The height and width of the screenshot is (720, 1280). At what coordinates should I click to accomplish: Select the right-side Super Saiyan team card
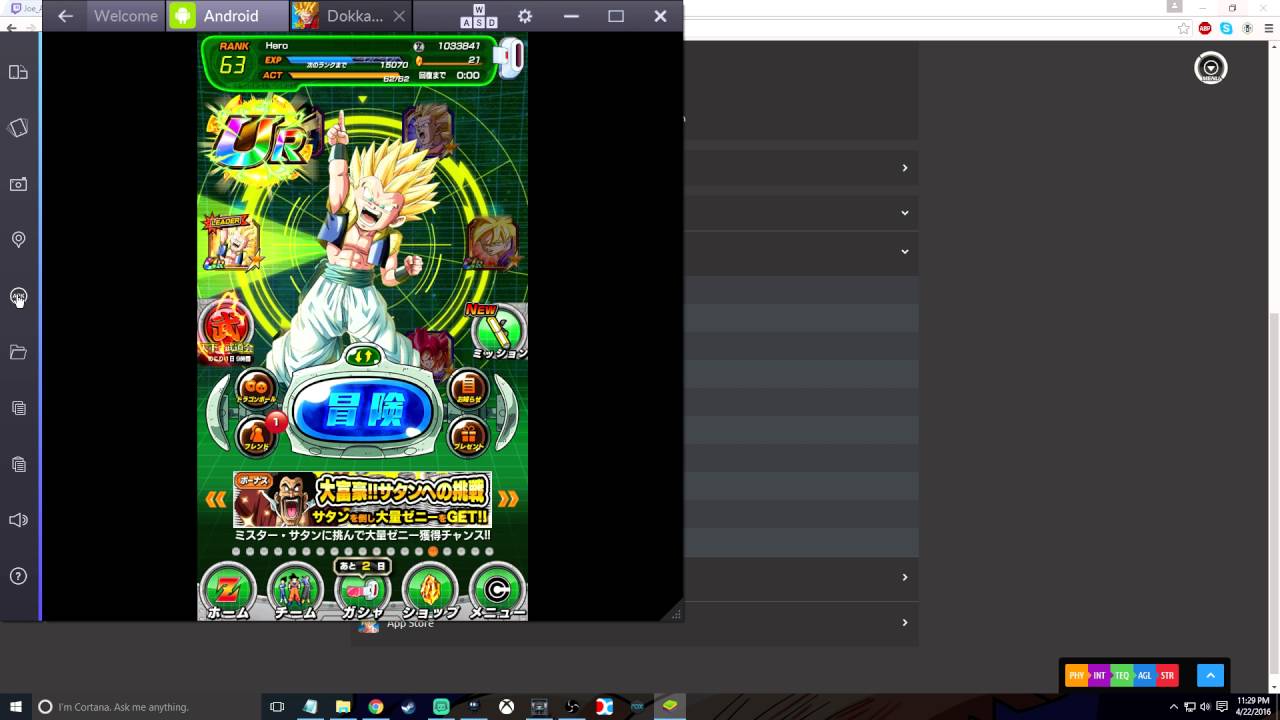point(493,243)
